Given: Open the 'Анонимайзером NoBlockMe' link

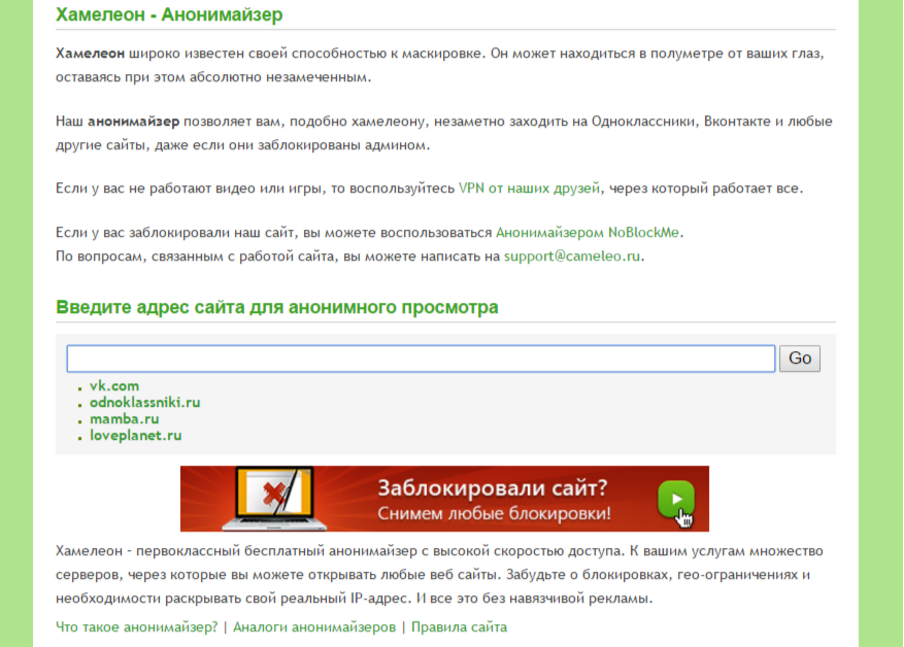Looking at the screenshot, I should coord(587,232).
